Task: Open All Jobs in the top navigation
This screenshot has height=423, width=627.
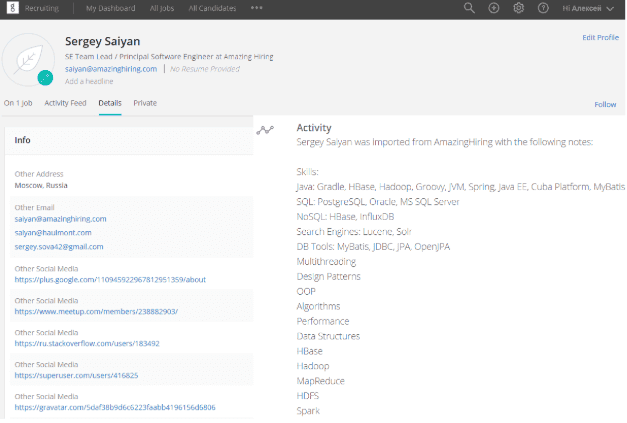Action: click(x=160, y=8)
